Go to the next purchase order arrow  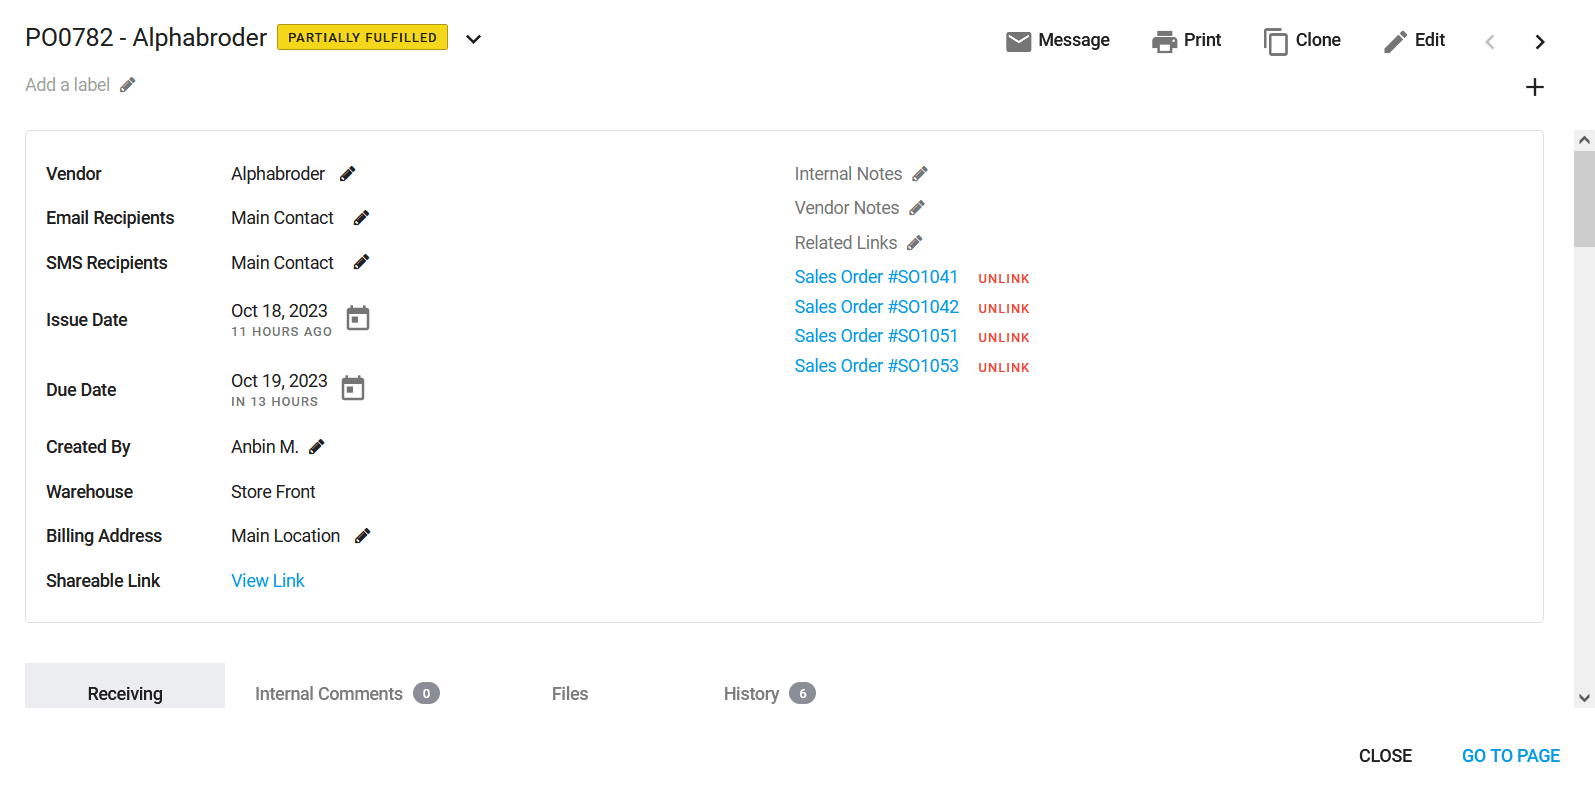coord(1539,41)
